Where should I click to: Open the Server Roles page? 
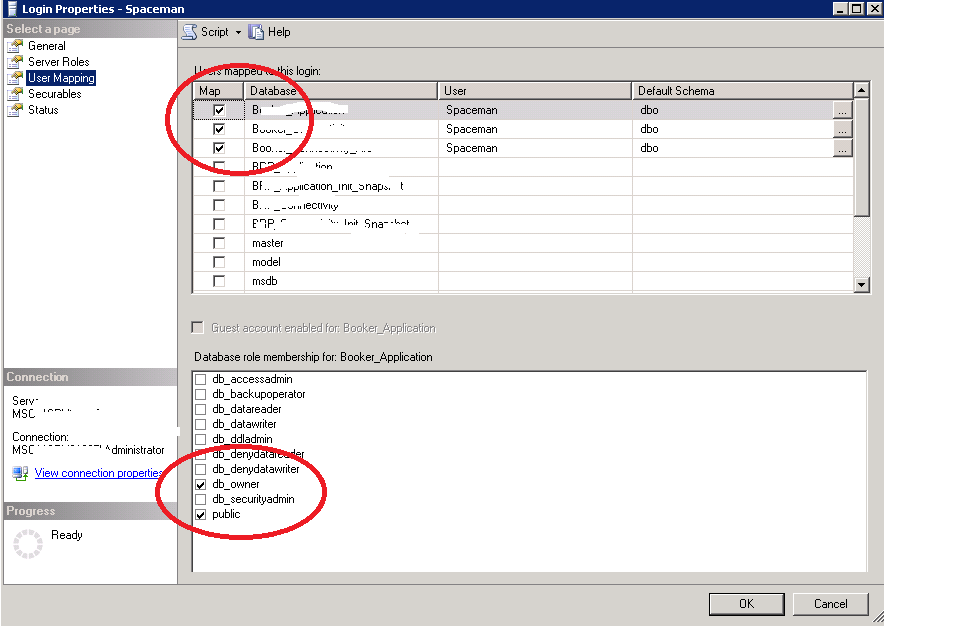tap(58, 62)
